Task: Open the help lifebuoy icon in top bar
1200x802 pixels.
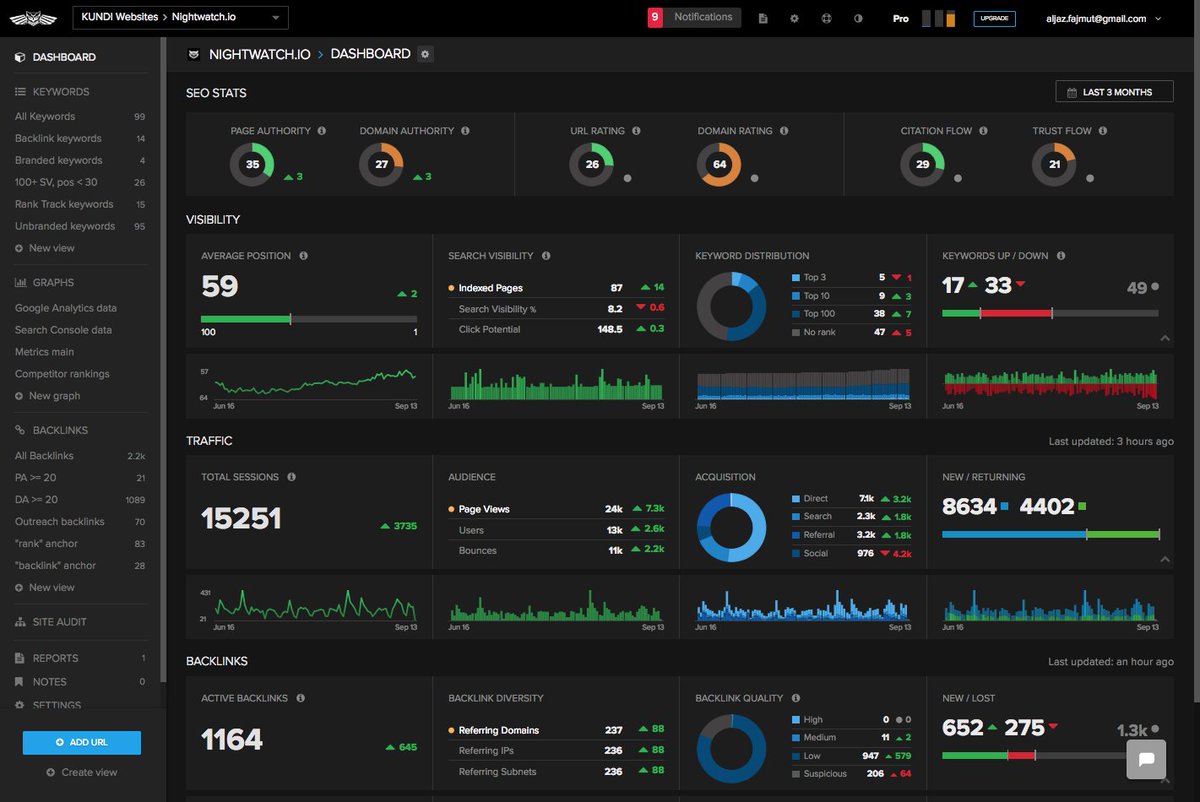Action: [x=826, y=18]
